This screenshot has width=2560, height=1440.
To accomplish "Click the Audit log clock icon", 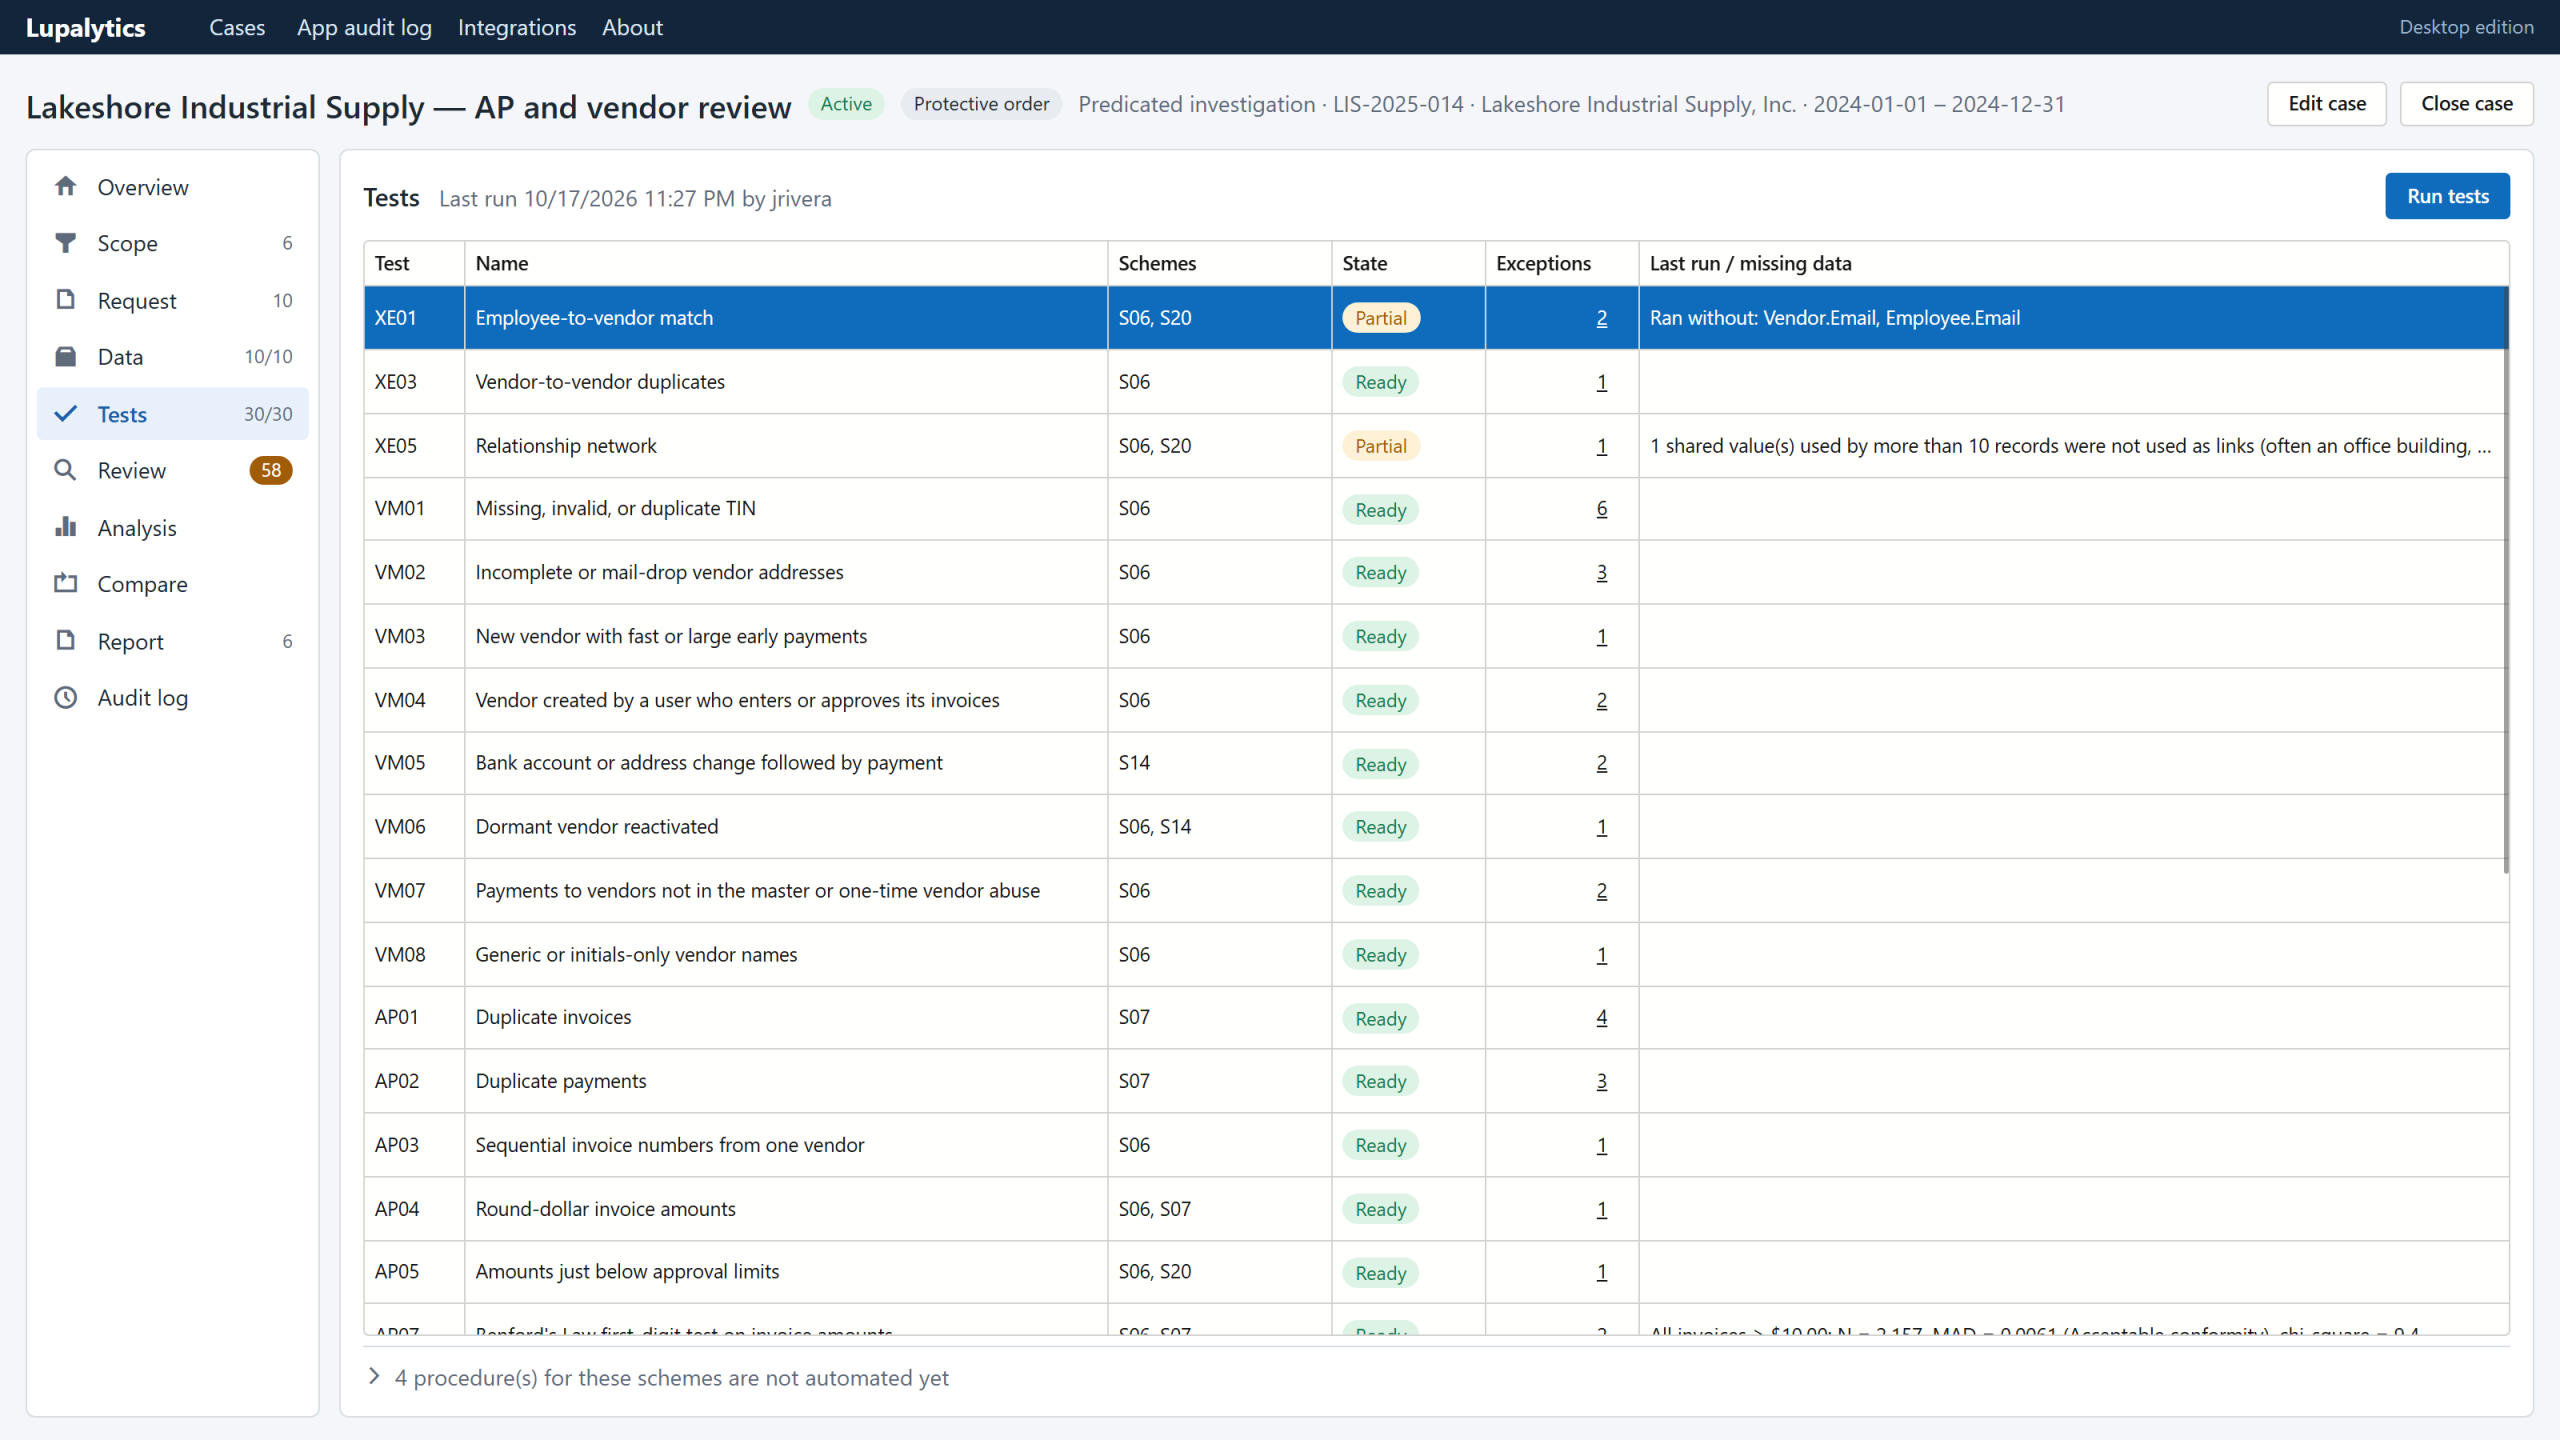I will pos(65,697).
